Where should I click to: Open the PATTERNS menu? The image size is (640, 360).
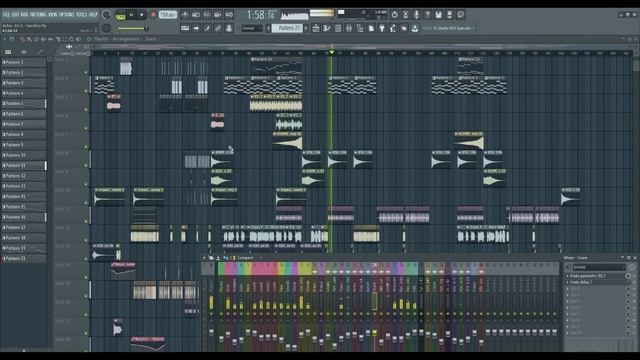tap(38, 15)
